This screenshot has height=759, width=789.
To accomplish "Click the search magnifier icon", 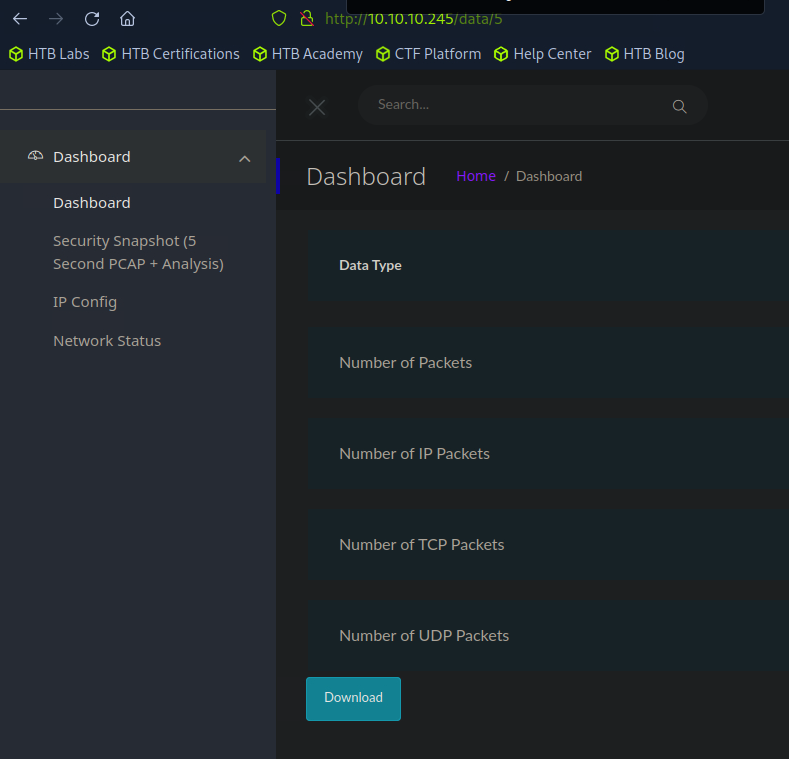I will 679,106.
